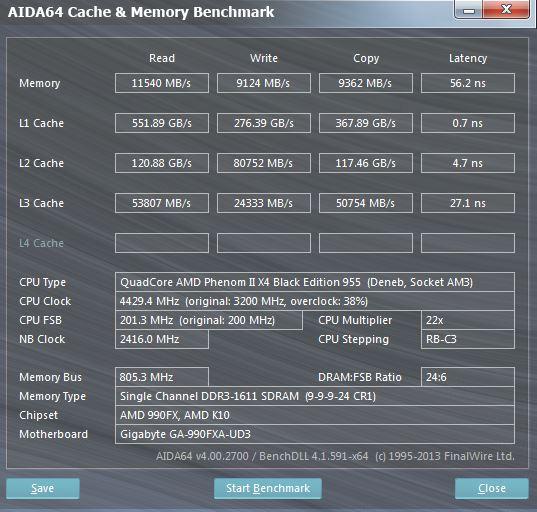Click the red X window close icon
The height and width of the screenshot is (512, 537).
click(x=506, y=9)
